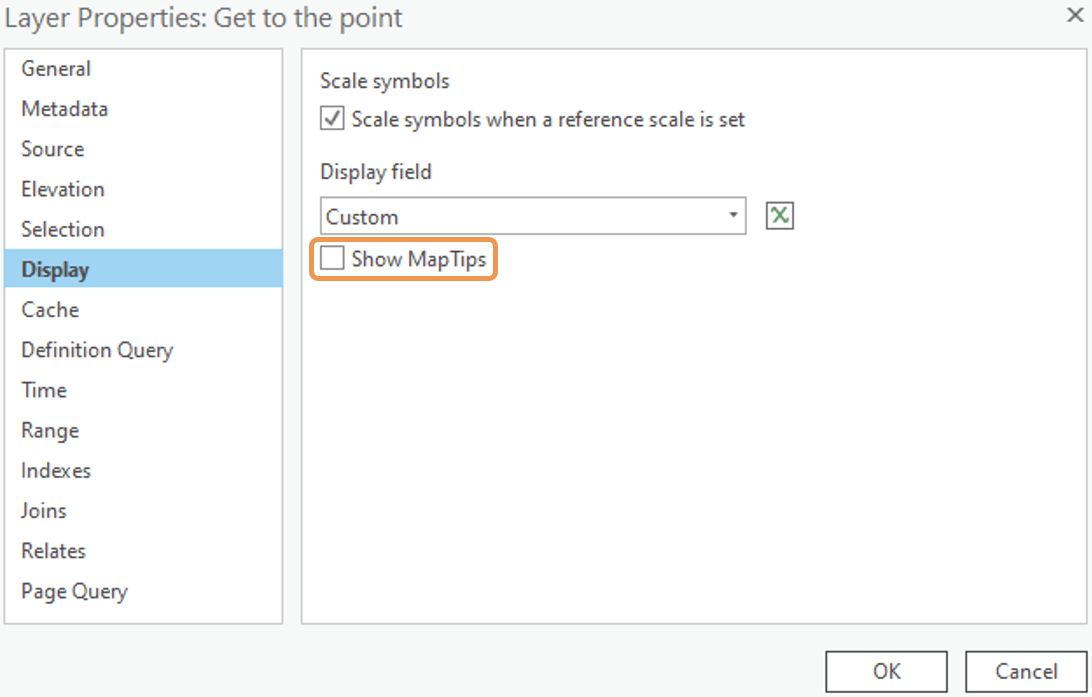
Task: Configure the Time properties
Action: (43, 390)
